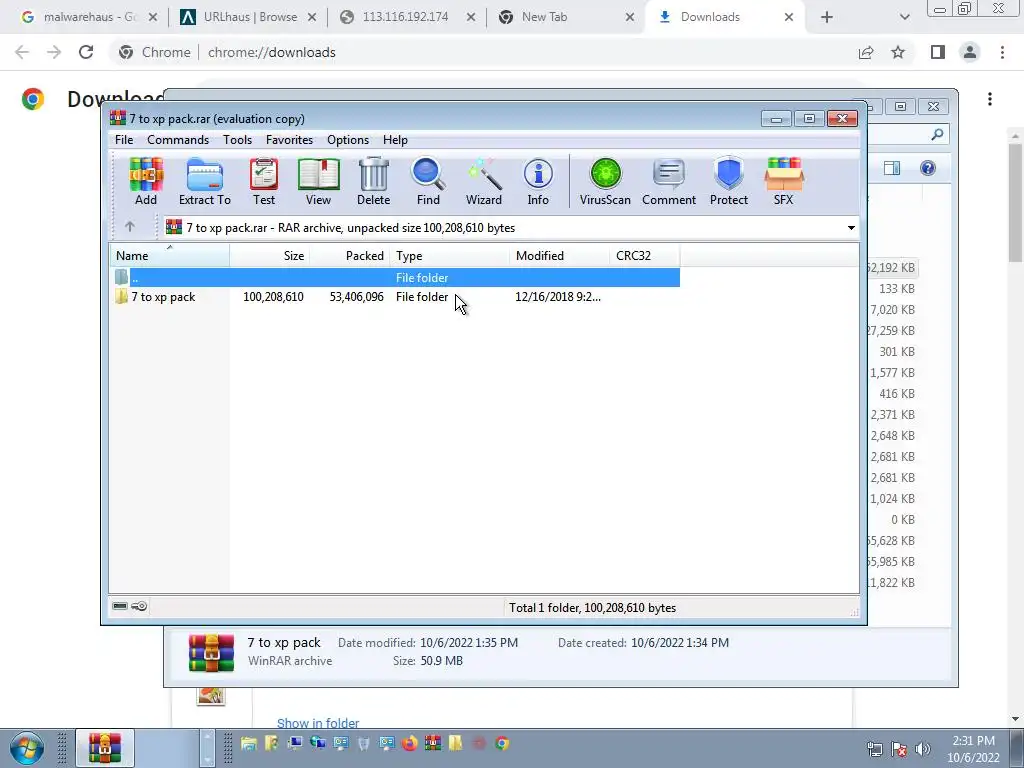The height and width of the screenshot is (768, 1024).
Task: Sort by the Type column header
Action: [449, 255]
